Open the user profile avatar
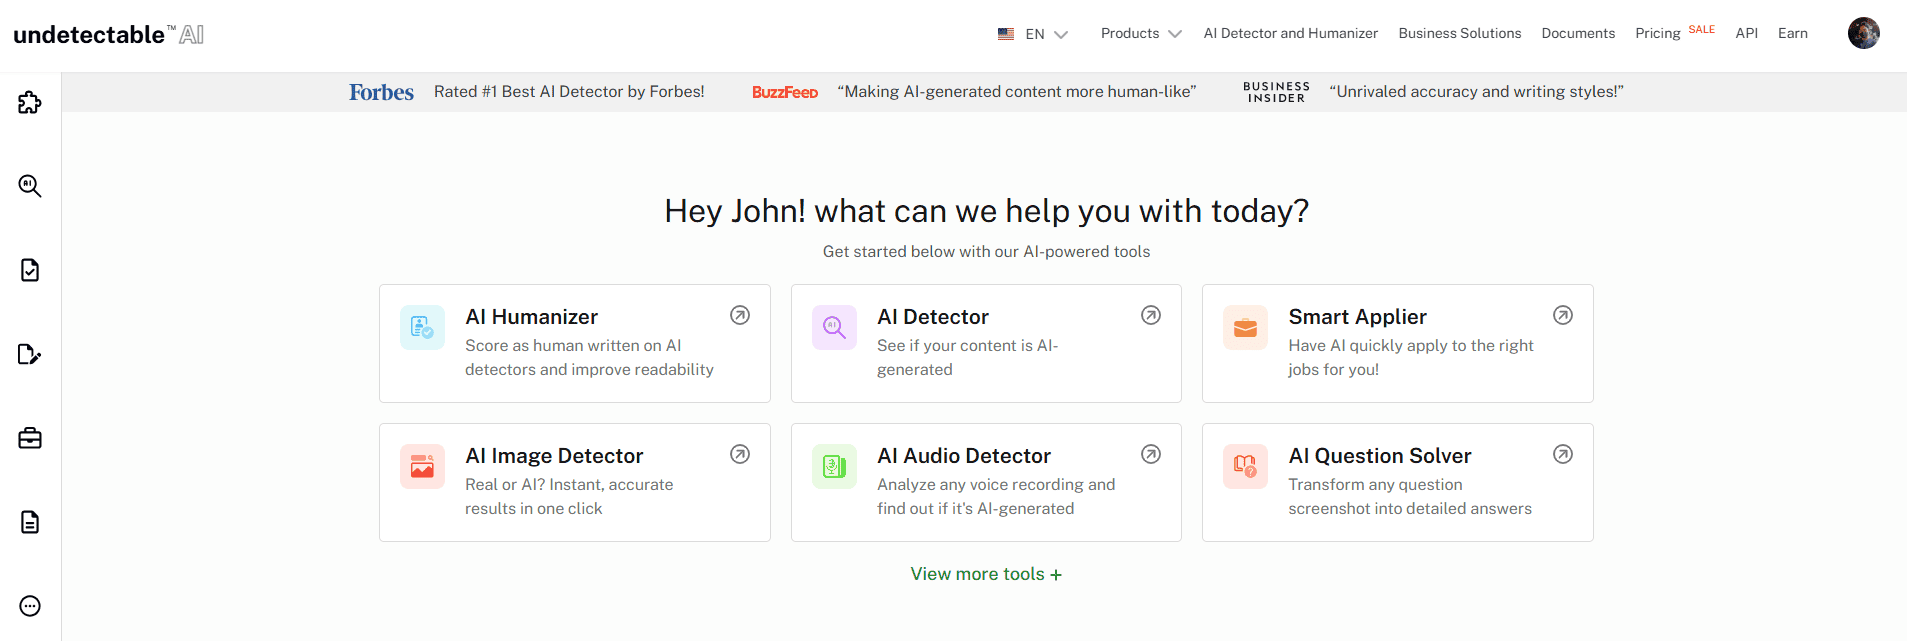Screen dimensions: 1907x641 pos(1863,33)
